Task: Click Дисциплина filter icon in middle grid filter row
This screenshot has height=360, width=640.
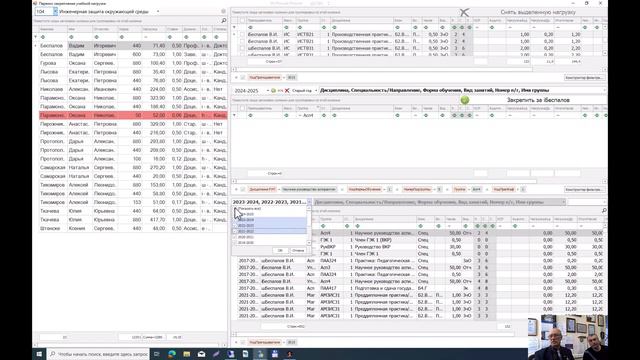Action: pos(334,116)
